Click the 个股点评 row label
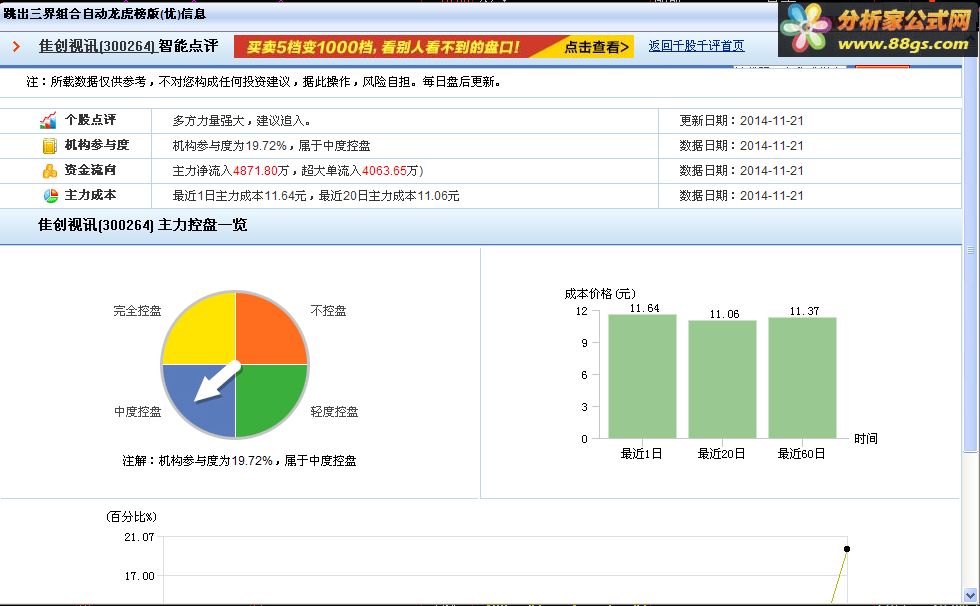This screenshot has width=980, height=606. coord(91,120)
